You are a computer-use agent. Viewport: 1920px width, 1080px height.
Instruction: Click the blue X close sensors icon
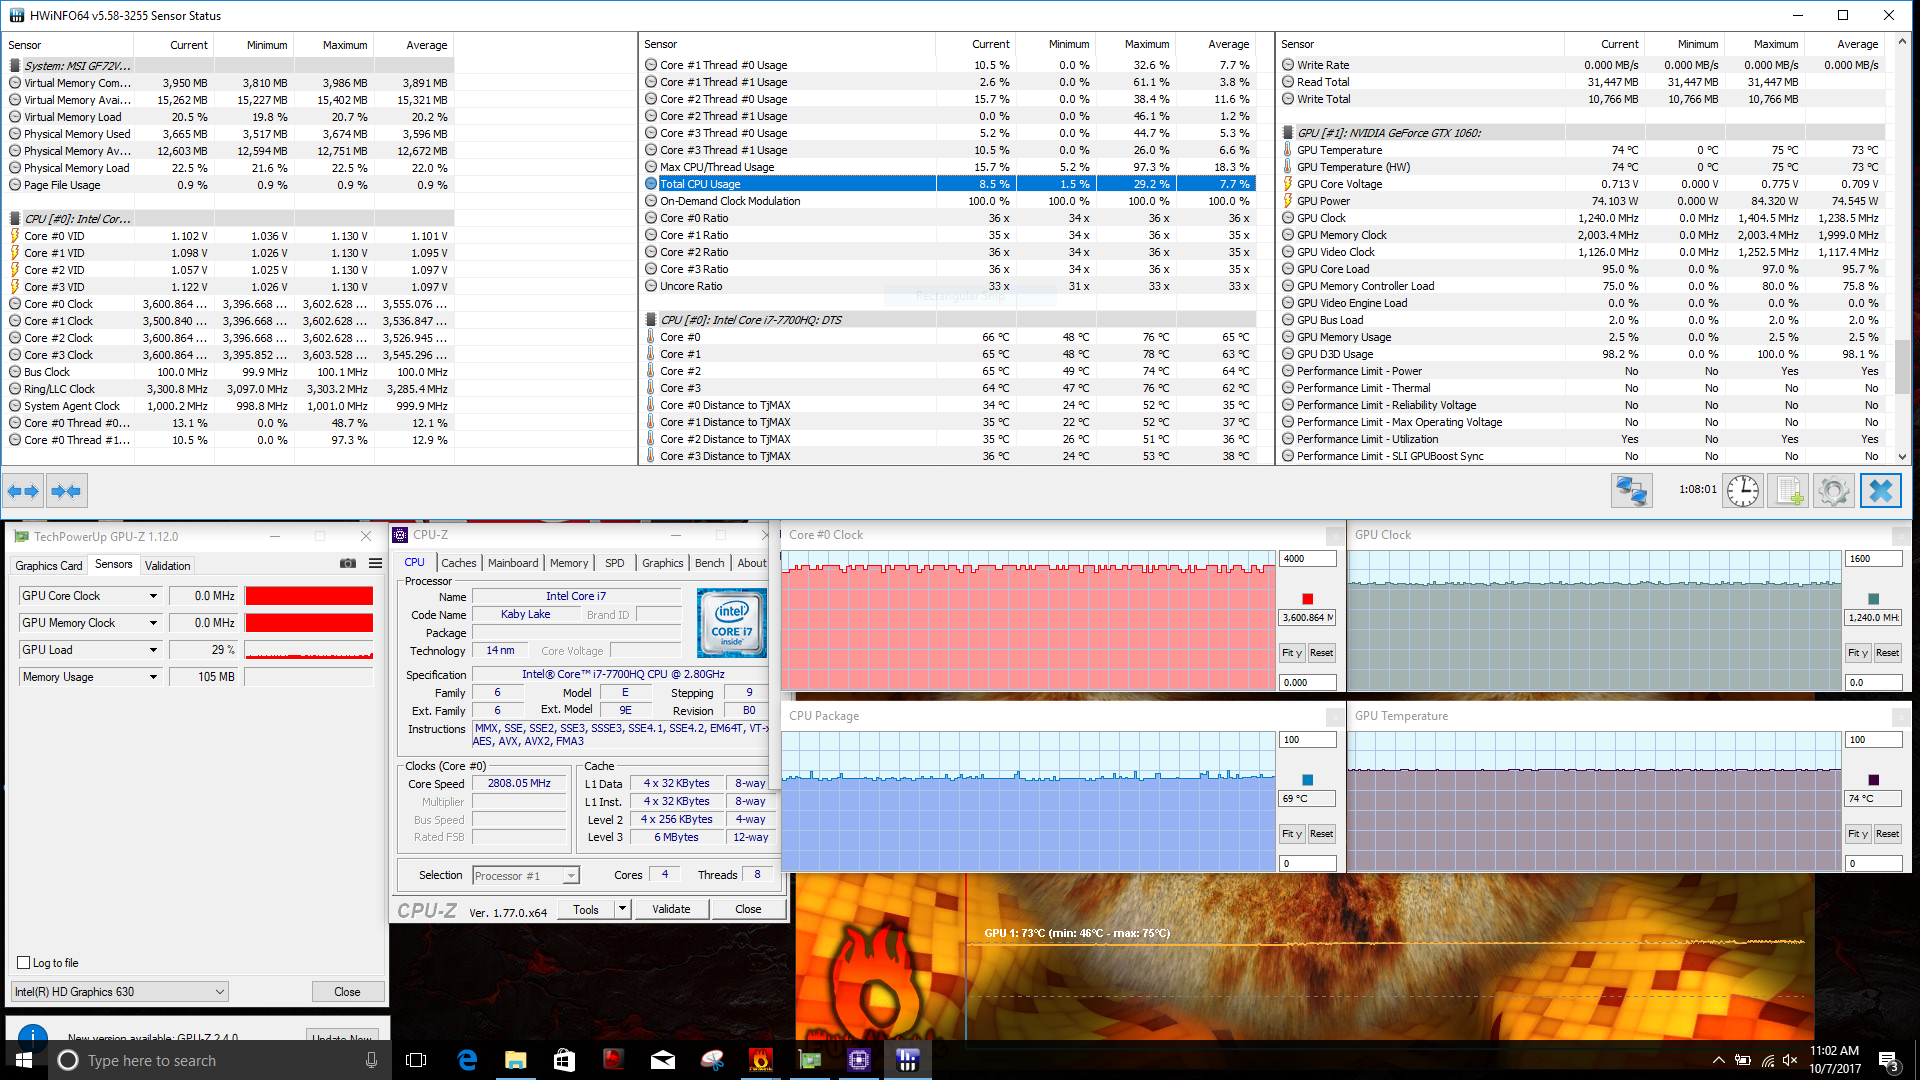tap(1880, 491)
